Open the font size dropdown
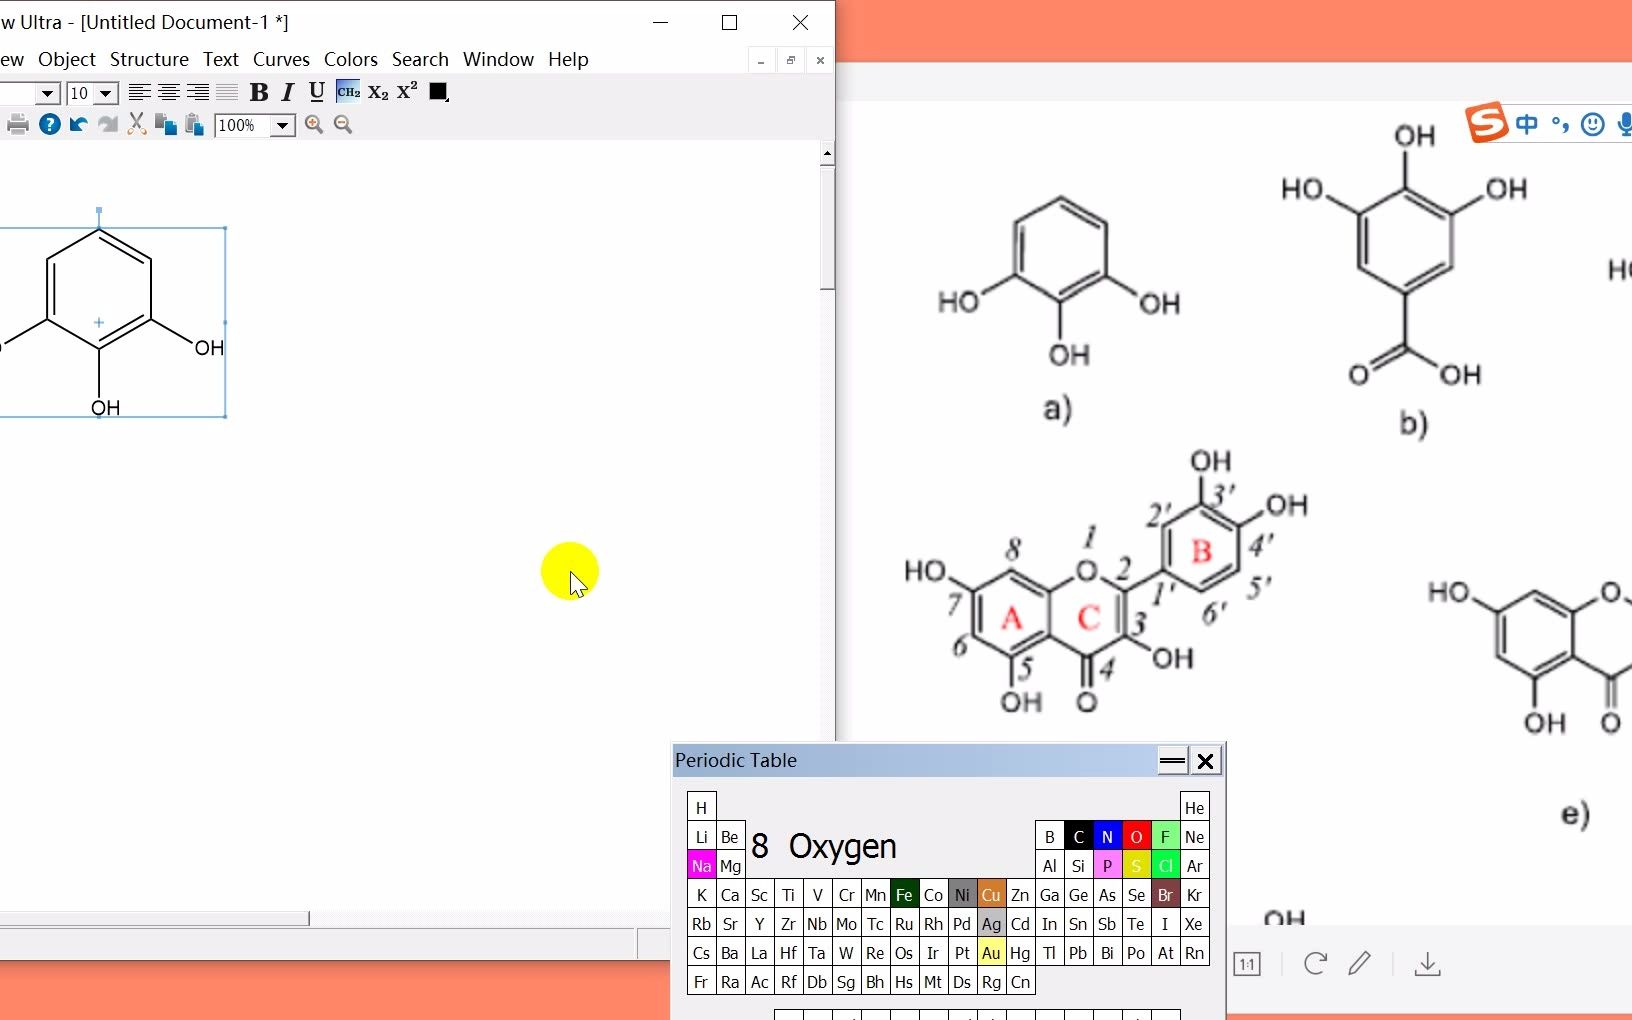Viewport: 1632px width, 1020px height. pyautogui.click(x=104, y=93)
